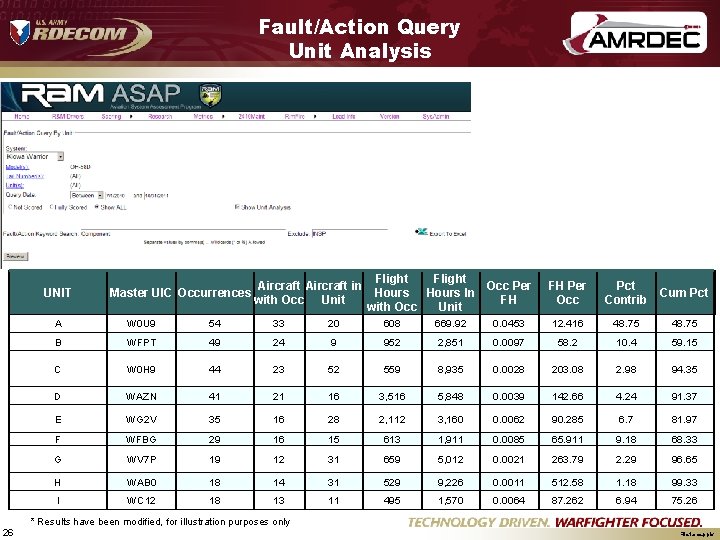The height and width of the screenshot is (540, 720).
Task: Click the Export To Excel link text
Action: pos(448,234)
